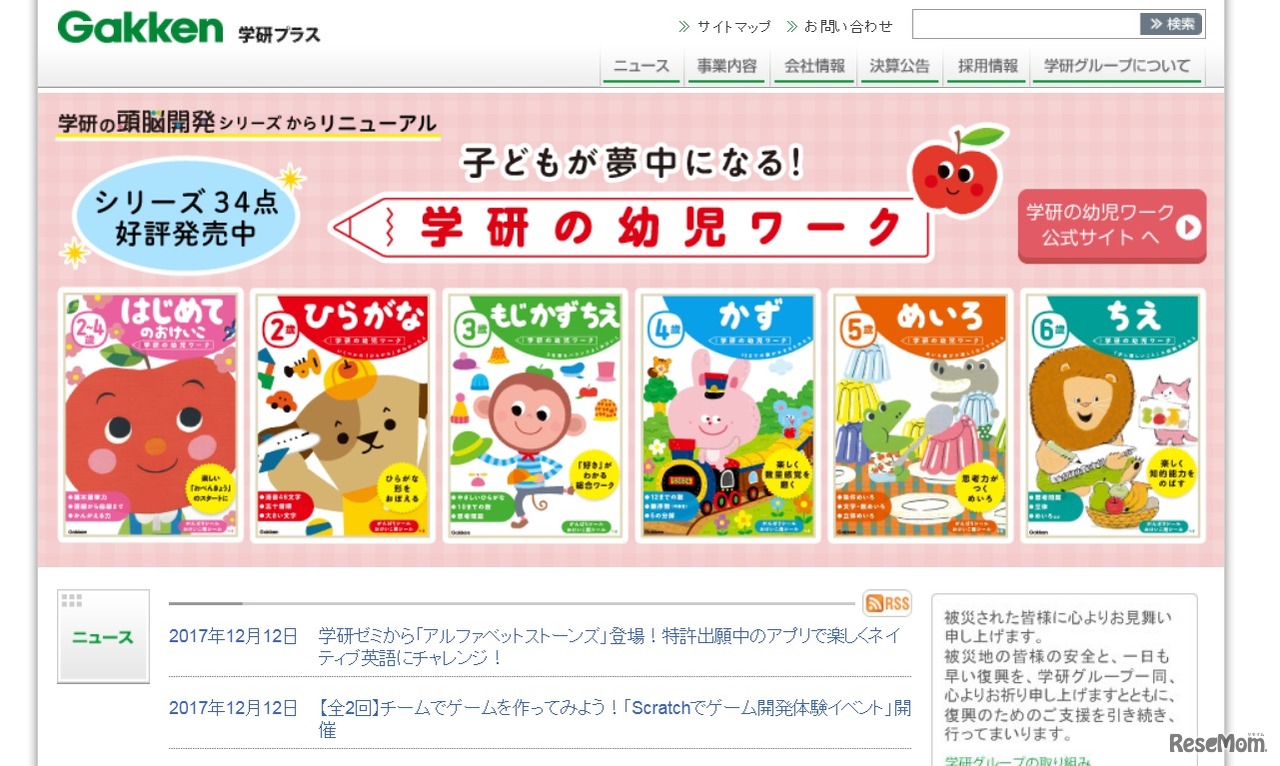
Task: Click the Gakken logo
Action: [x=140, y=28]
